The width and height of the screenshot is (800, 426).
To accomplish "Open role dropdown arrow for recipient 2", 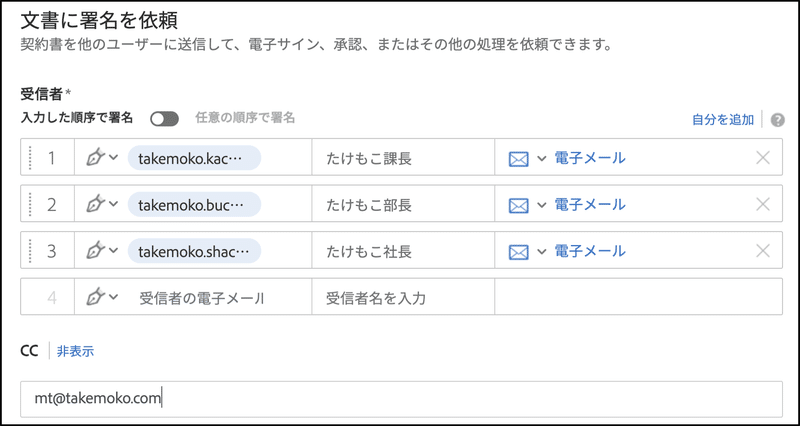I will pyautogui.click(x=113, y=204).
